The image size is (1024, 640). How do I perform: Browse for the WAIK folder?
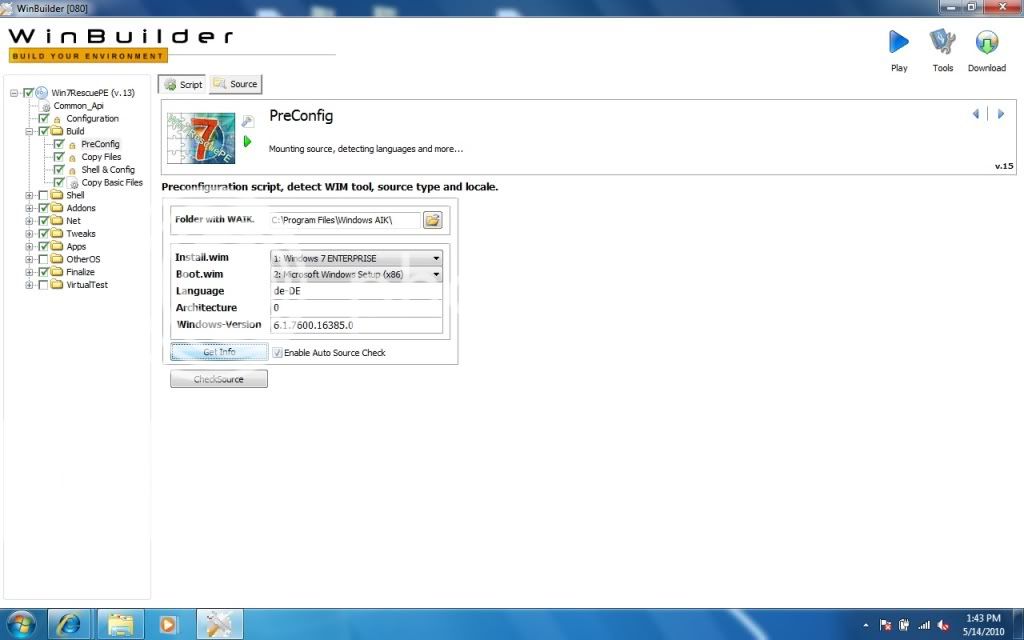click(x=432, y=220)
